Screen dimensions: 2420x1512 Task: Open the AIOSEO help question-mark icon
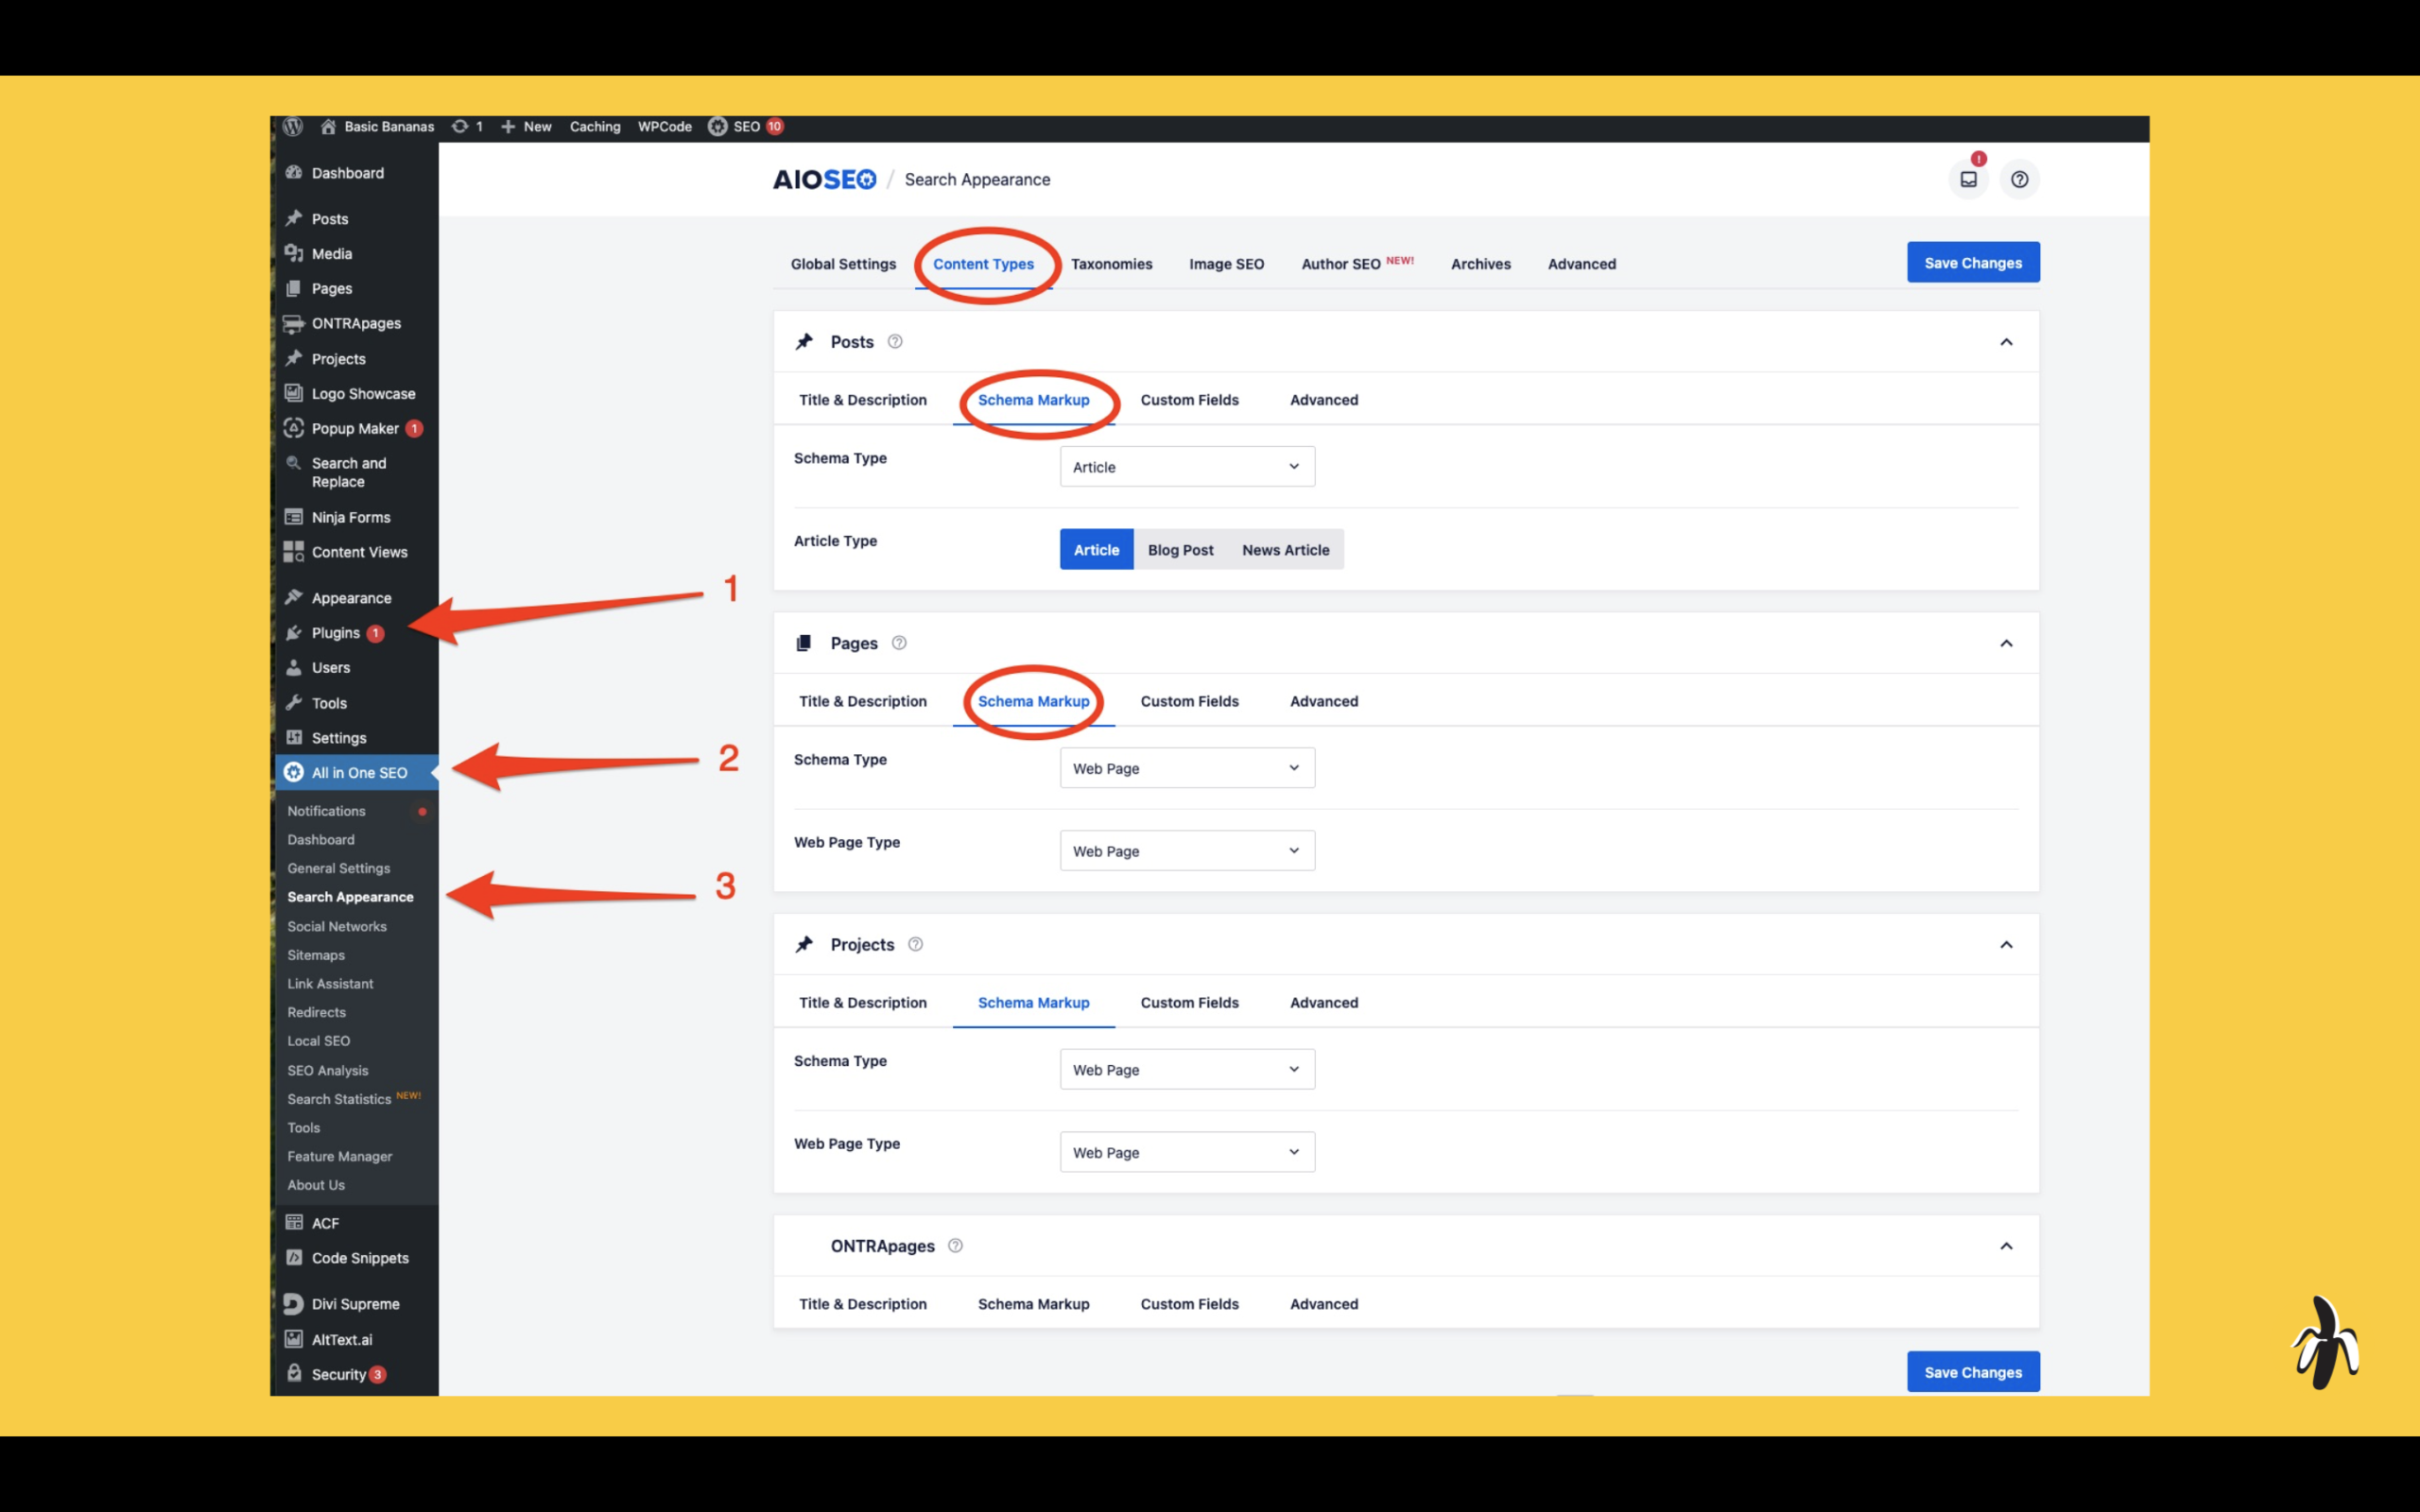point(2020,180)
